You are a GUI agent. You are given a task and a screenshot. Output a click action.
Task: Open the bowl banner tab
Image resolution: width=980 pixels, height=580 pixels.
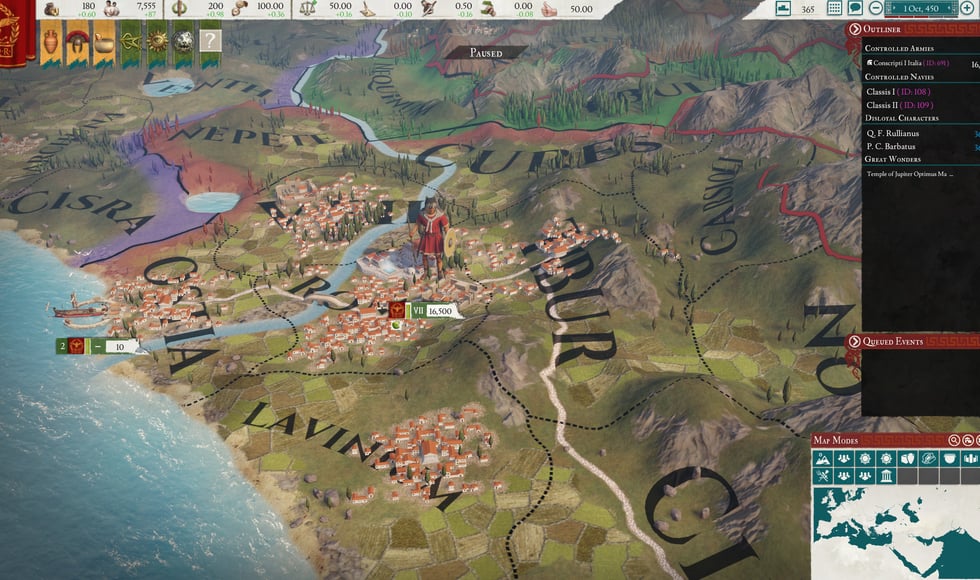point(104,42)
